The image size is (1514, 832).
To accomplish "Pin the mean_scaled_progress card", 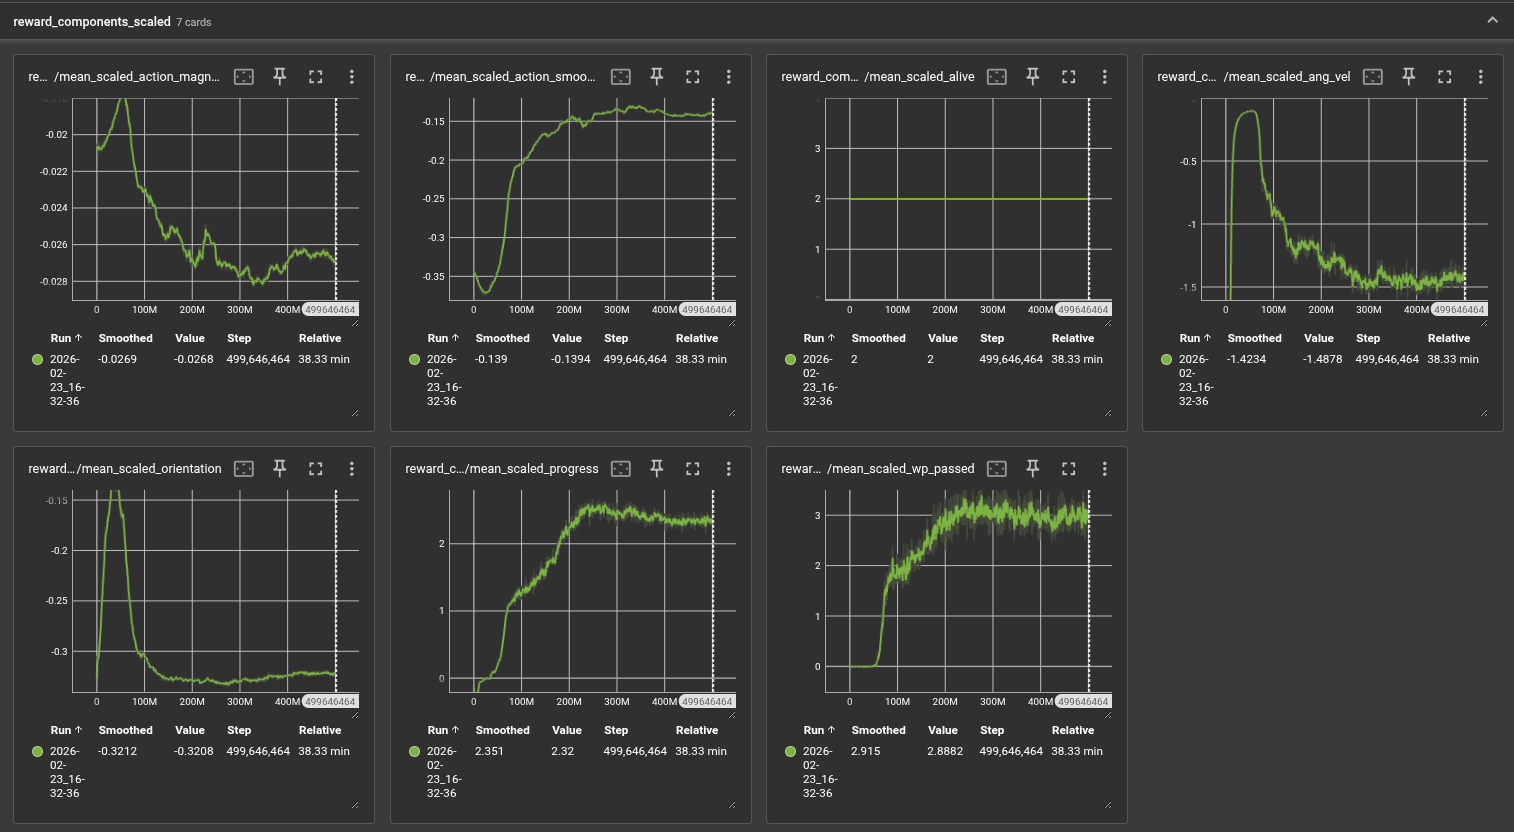I will [x=656, y=469].
